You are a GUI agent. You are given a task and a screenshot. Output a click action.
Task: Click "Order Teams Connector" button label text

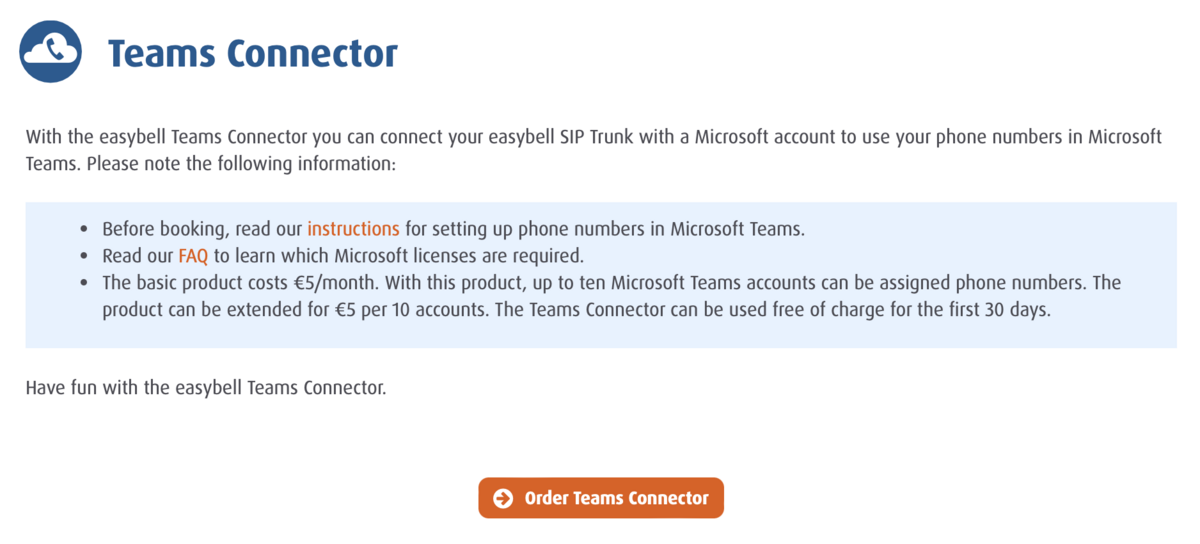[x=616, y=498]
